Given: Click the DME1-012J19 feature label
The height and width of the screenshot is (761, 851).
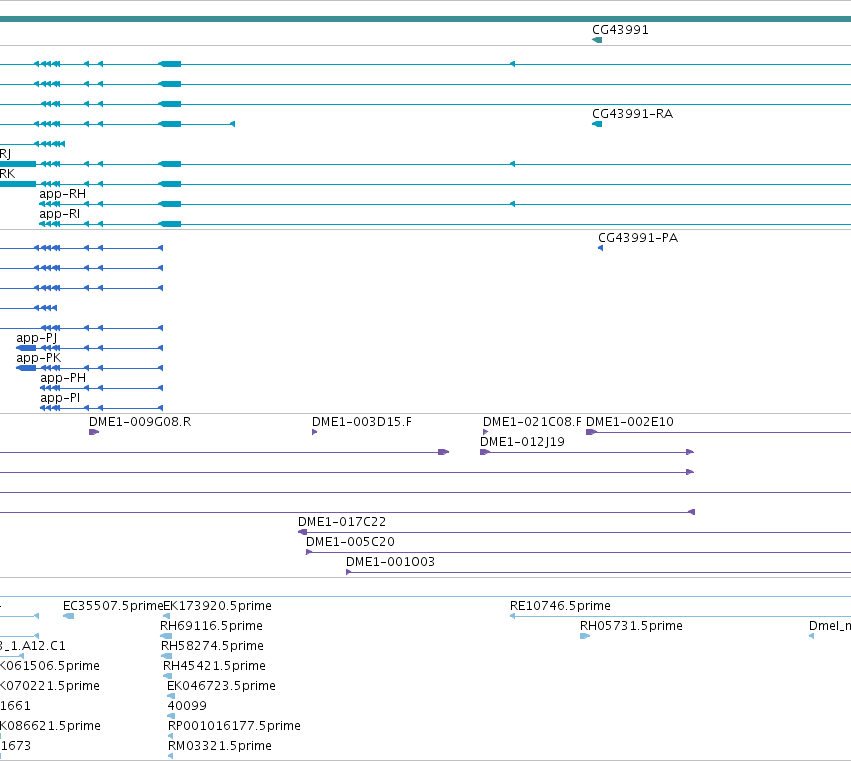Looking at the screenshot, I should 523,442.
